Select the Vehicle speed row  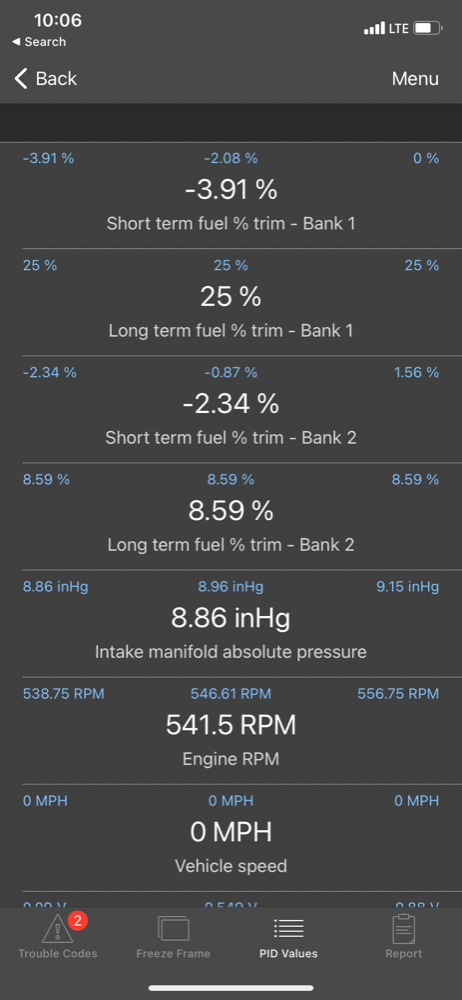[x=231, y=838]
